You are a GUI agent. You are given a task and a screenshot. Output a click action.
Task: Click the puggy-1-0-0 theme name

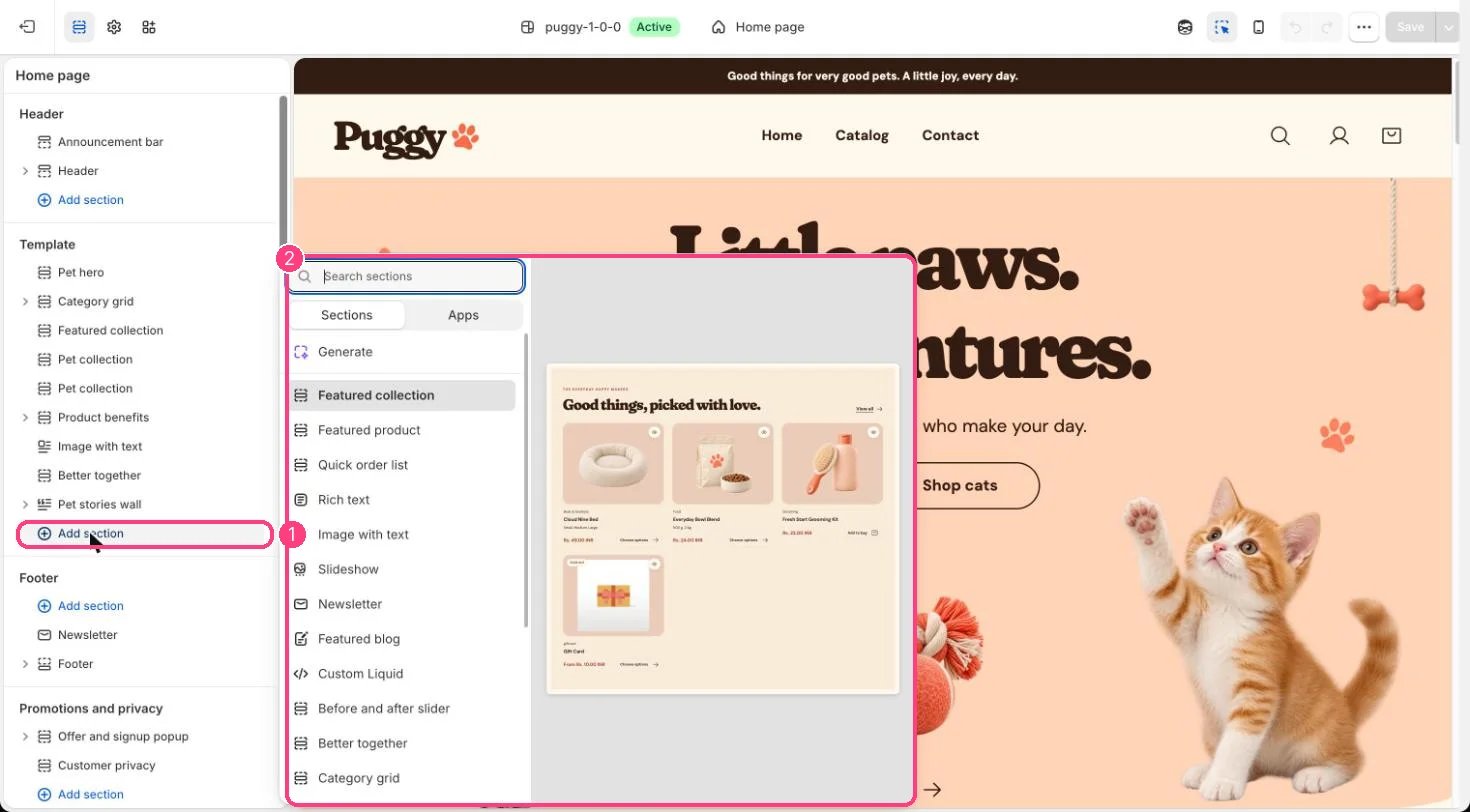tap(583, 27)
